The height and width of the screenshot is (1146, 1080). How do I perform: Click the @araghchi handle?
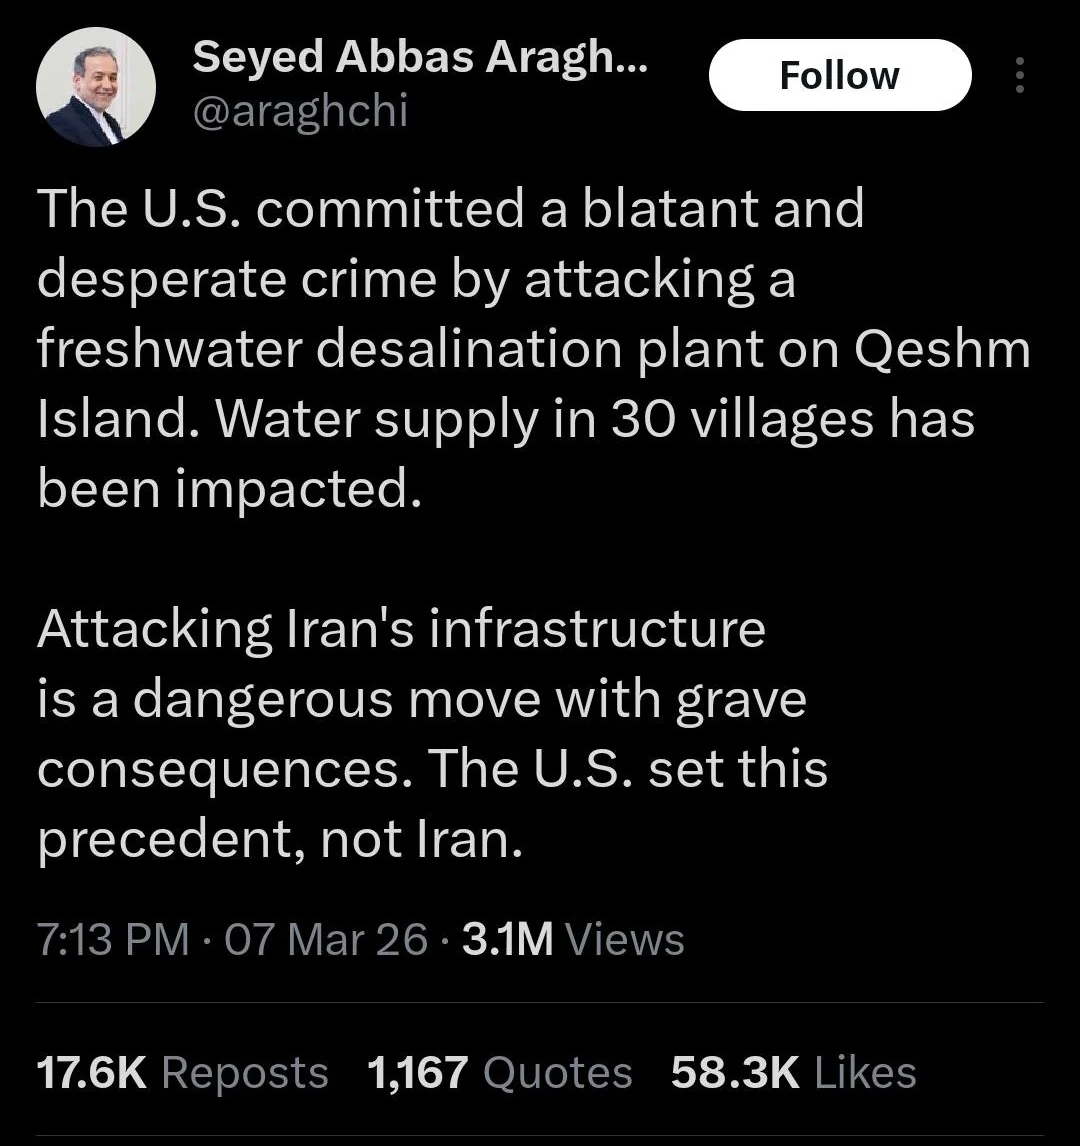click(300, 111)
